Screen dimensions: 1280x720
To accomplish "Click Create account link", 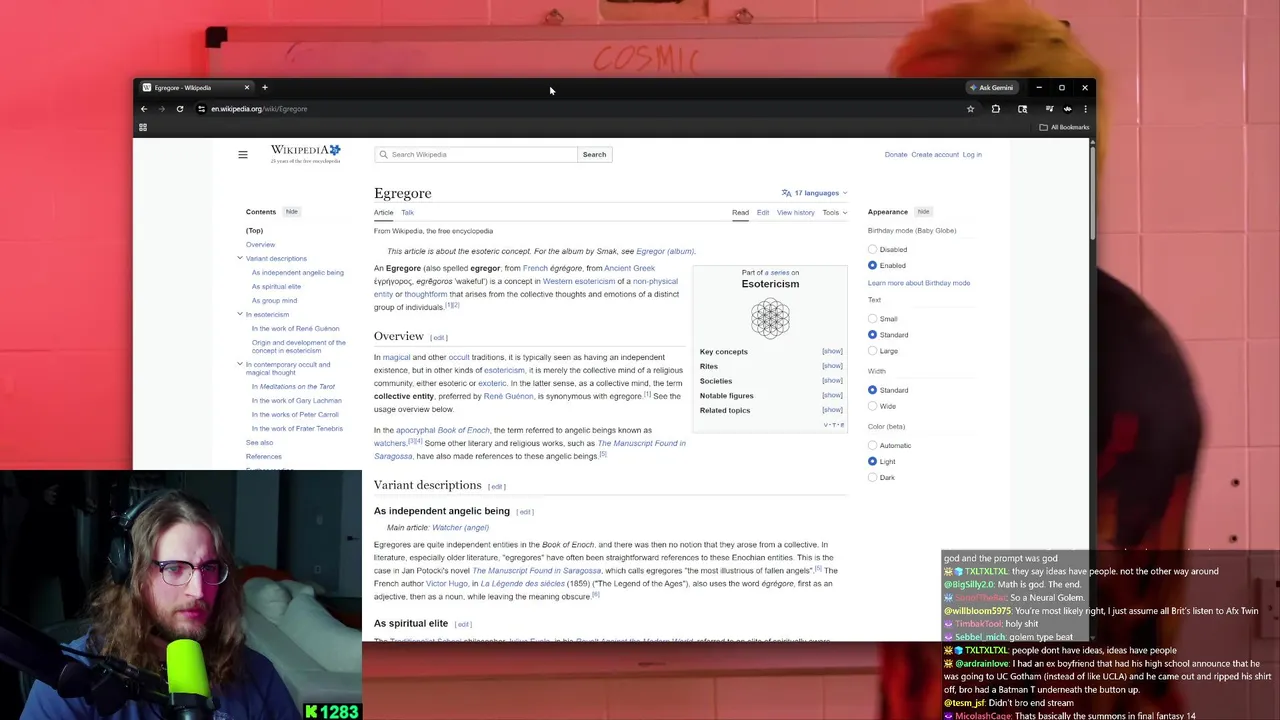I will click(935, 155).
